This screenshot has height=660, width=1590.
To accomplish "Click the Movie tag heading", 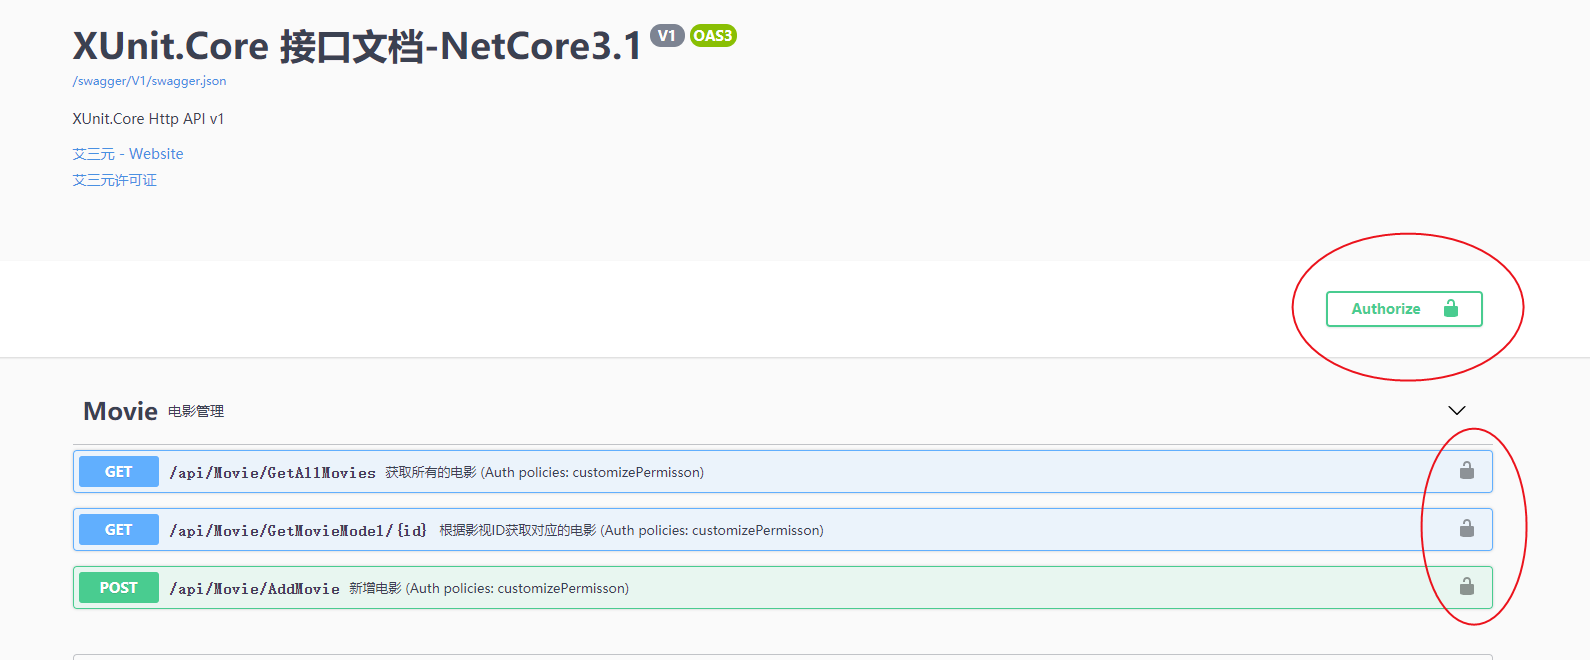I will tap(120, 411).
